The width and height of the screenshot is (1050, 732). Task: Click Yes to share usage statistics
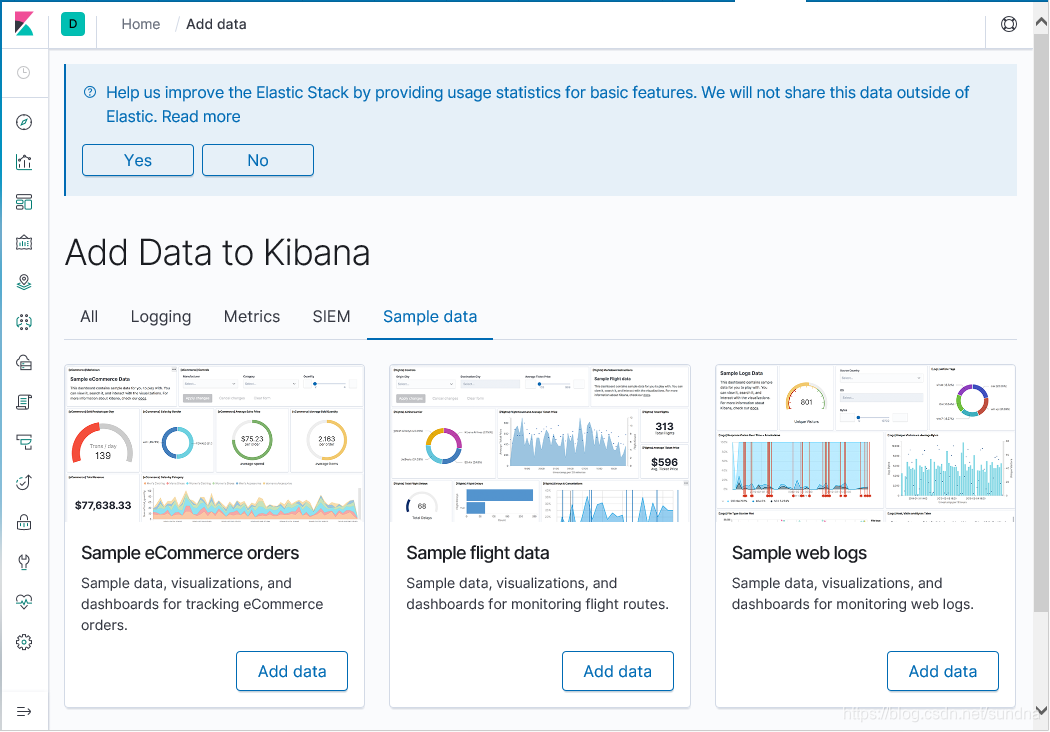[138, 160]
